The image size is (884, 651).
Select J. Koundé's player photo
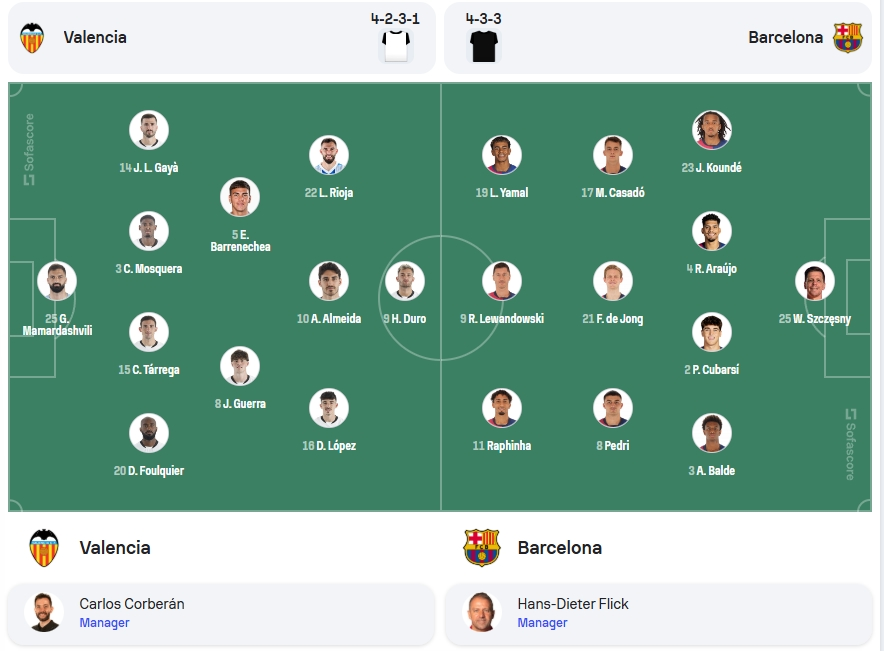coord(711,130)
